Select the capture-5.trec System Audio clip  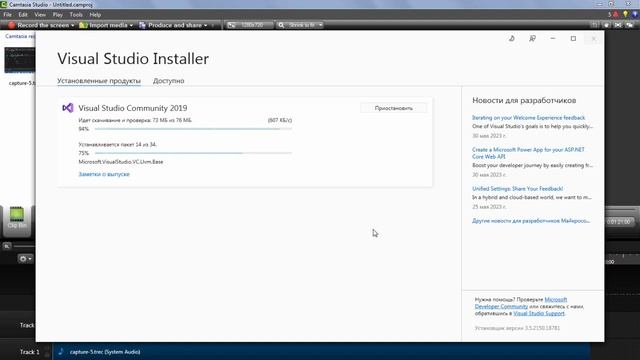(x=322, y=351)
